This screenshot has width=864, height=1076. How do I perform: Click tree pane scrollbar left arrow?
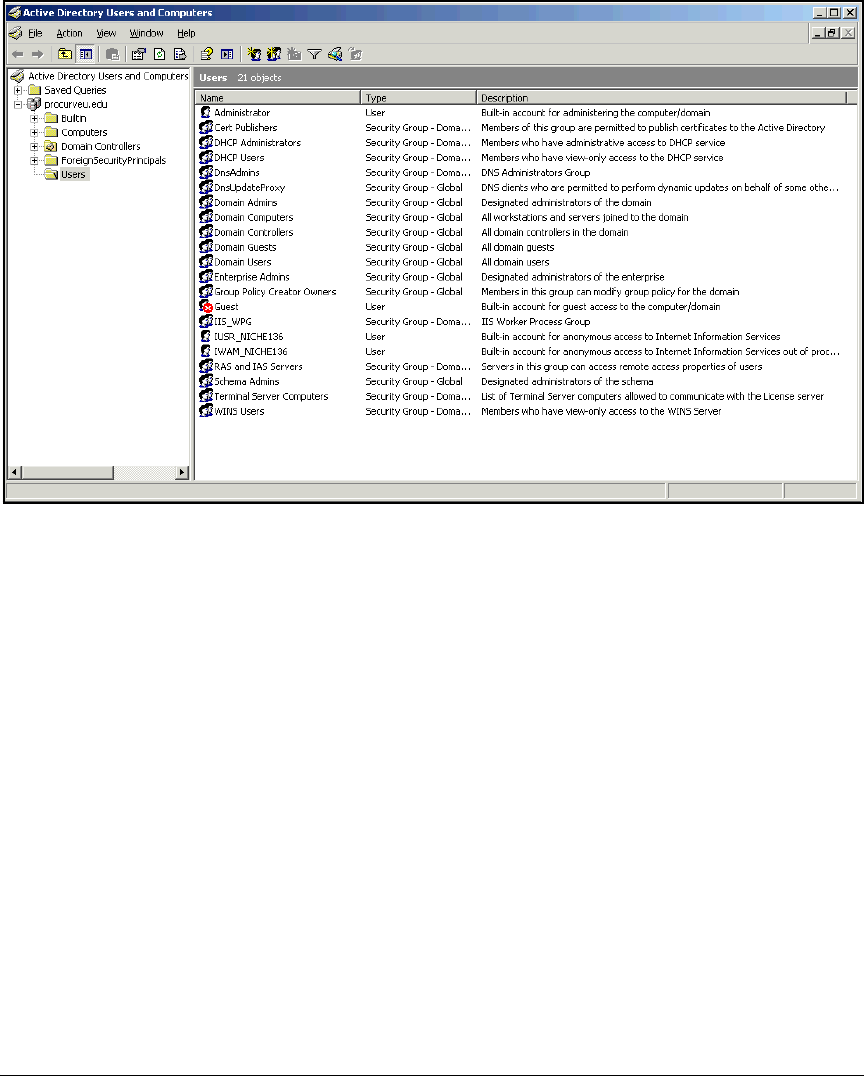pyautogui.click(x=14, y=472)
